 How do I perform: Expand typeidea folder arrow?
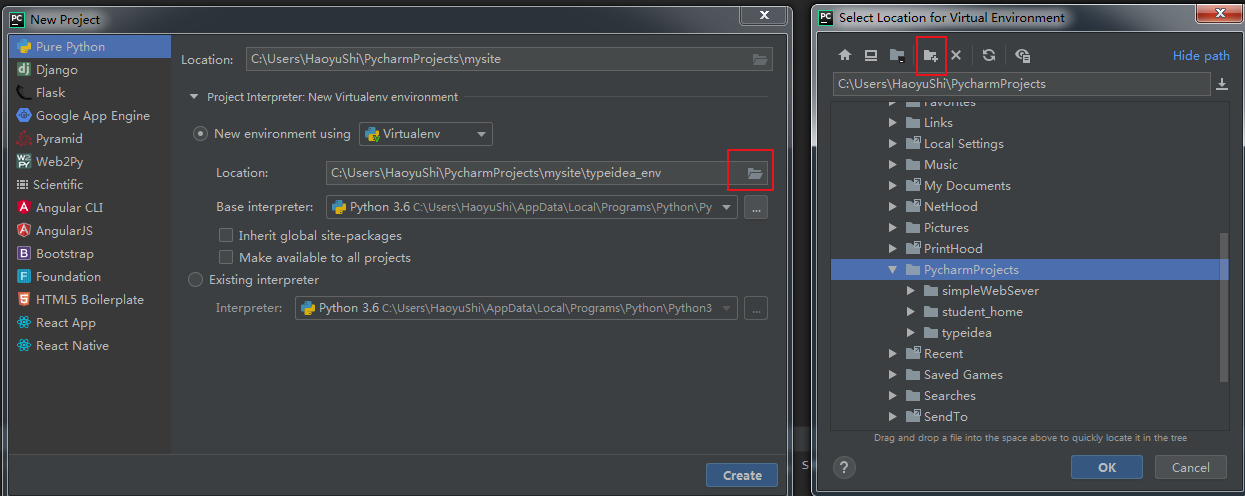(911, 333)
